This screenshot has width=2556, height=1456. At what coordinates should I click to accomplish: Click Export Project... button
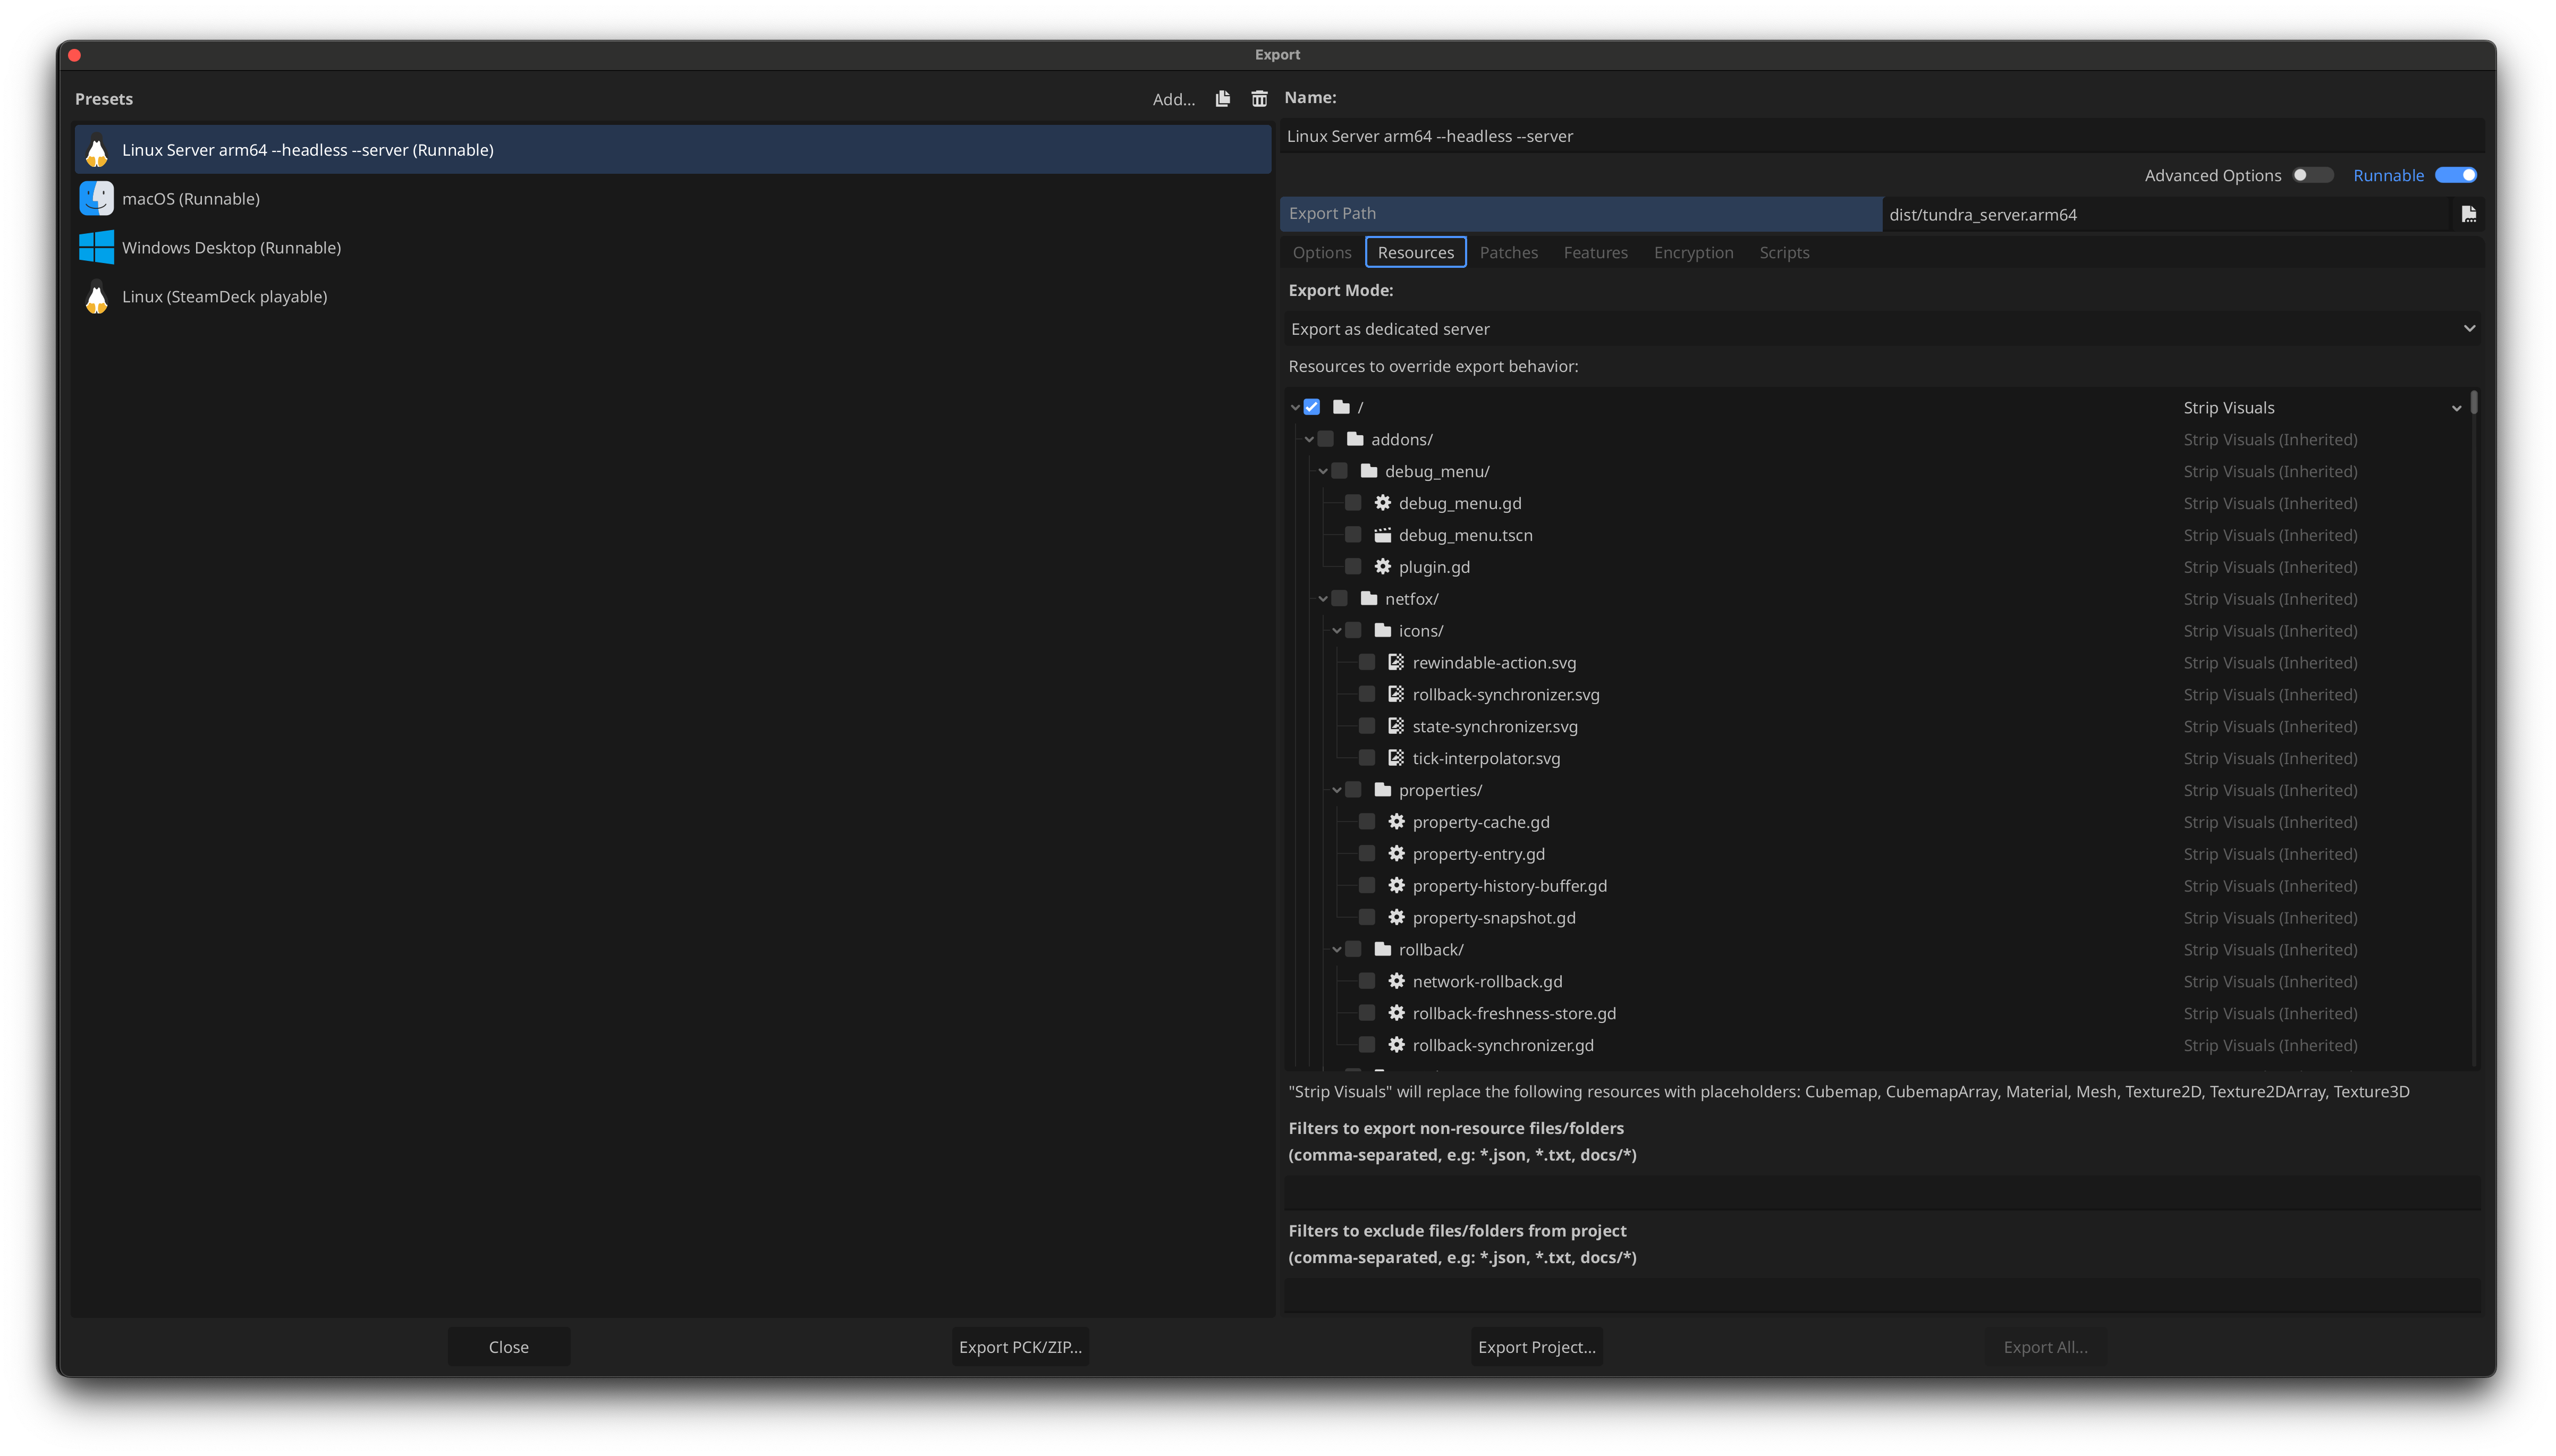(x=1536, y=1347)
